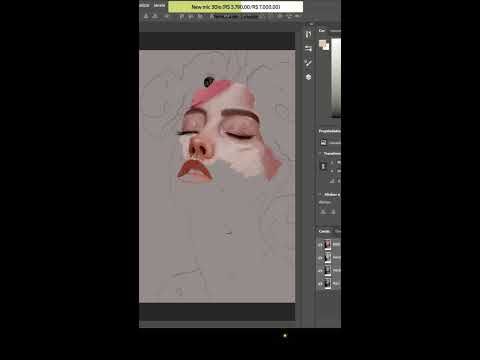Hide the bottom layer via its eye icon
This screenshot has height=360, width=480.
[x=320, y=284]
